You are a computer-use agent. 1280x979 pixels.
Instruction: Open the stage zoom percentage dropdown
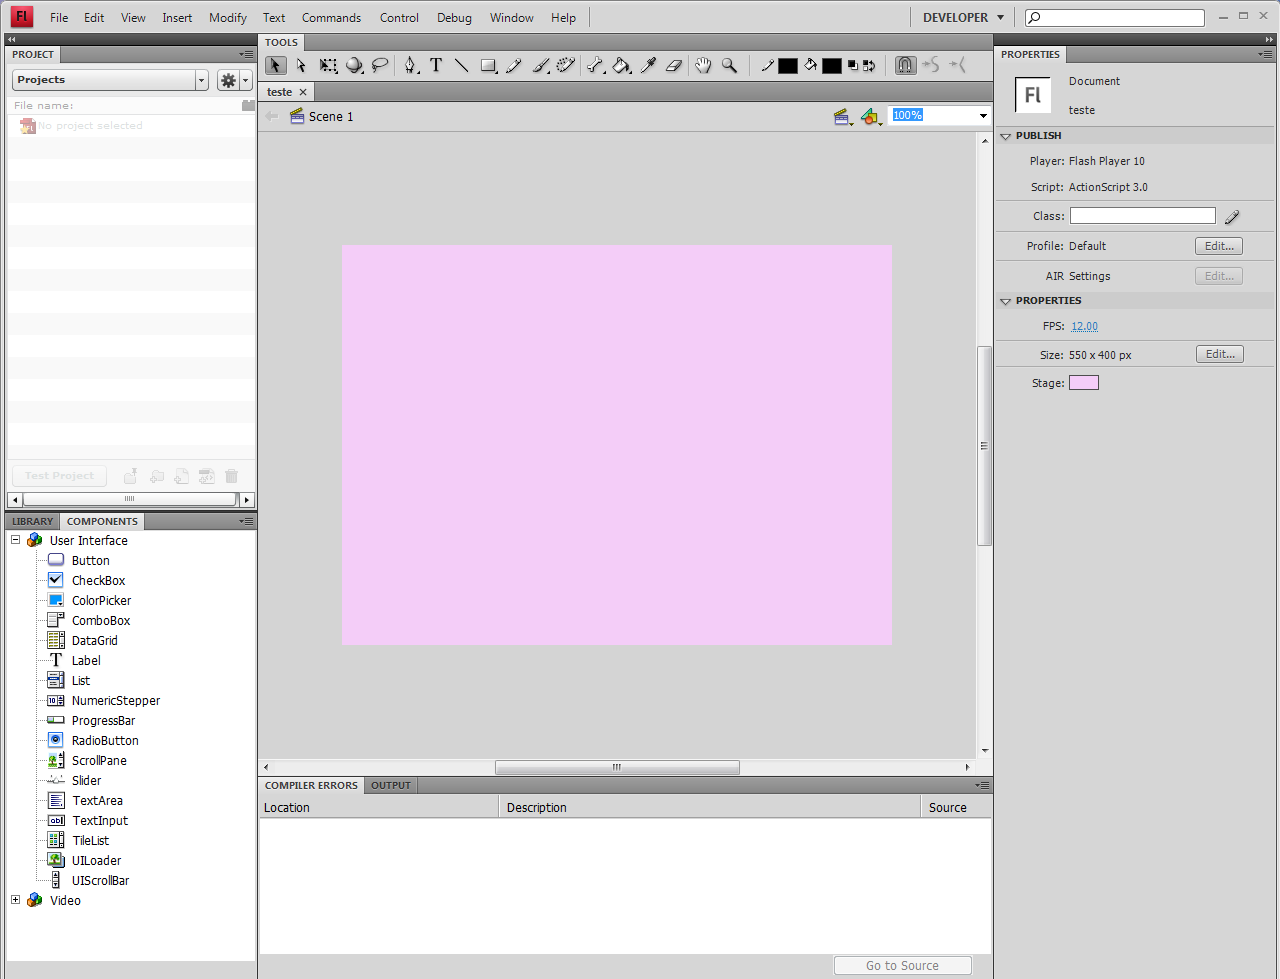pos(983,116)
